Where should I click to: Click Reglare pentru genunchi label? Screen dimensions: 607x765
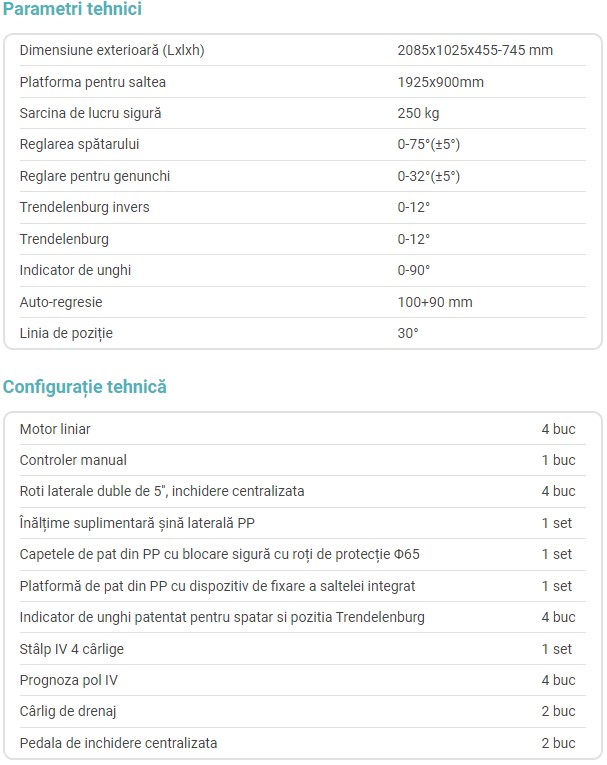[x=95, y=176]
